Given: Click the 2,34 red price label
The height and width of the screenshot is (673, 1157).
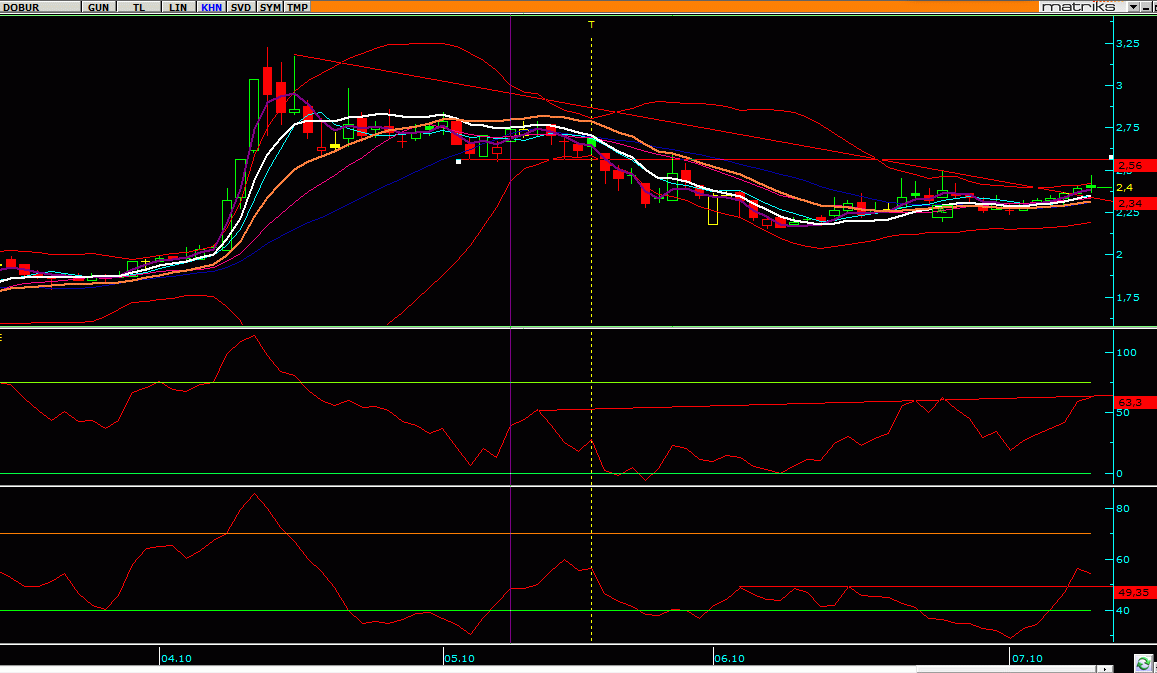Looking at the screenshot, I should pos(1135,203).
